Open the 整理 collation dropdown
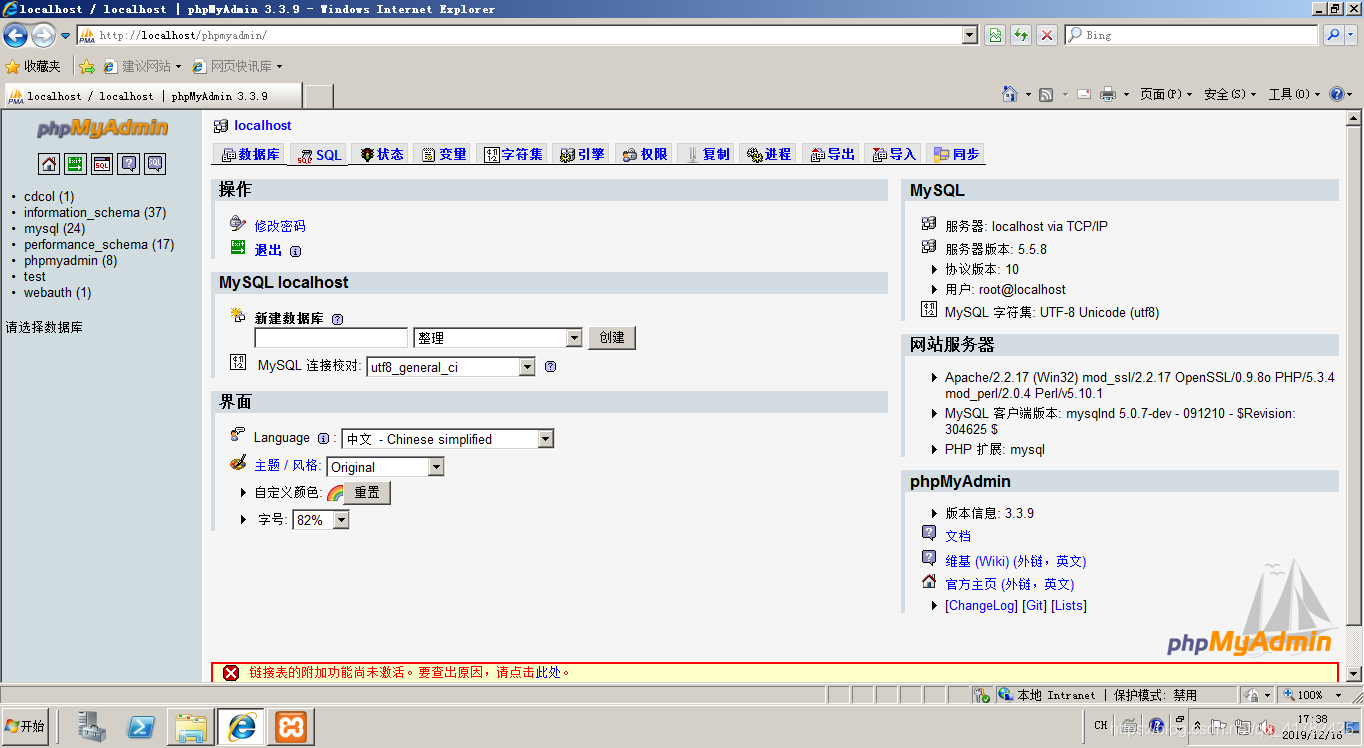Viewport: 1364px width, 748px height. 498,338
